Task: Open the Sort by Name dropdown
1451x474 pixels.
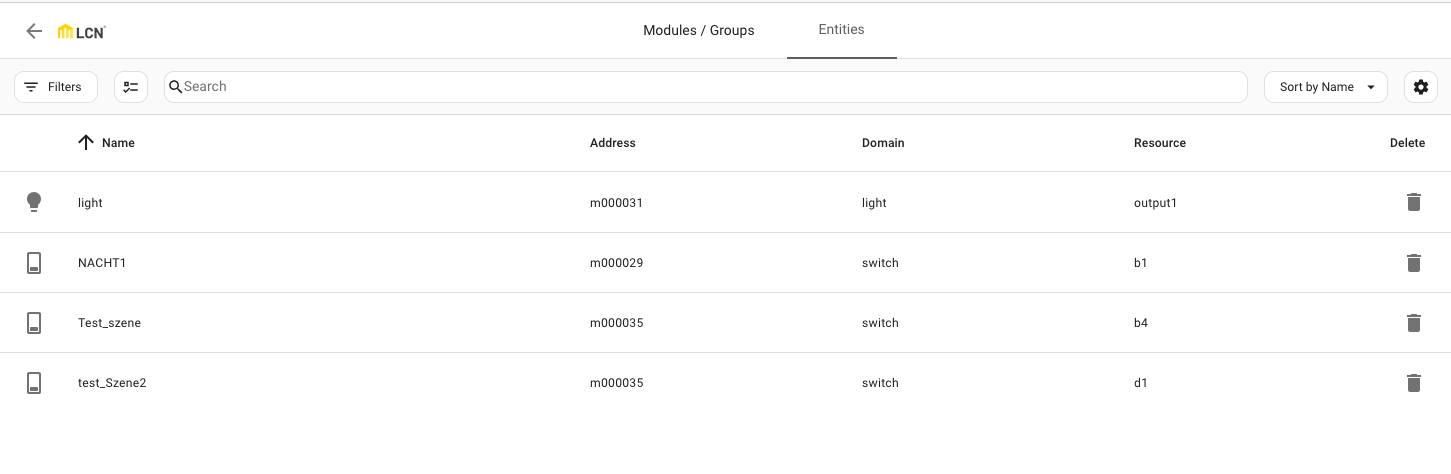Action: coord(1325,87)
